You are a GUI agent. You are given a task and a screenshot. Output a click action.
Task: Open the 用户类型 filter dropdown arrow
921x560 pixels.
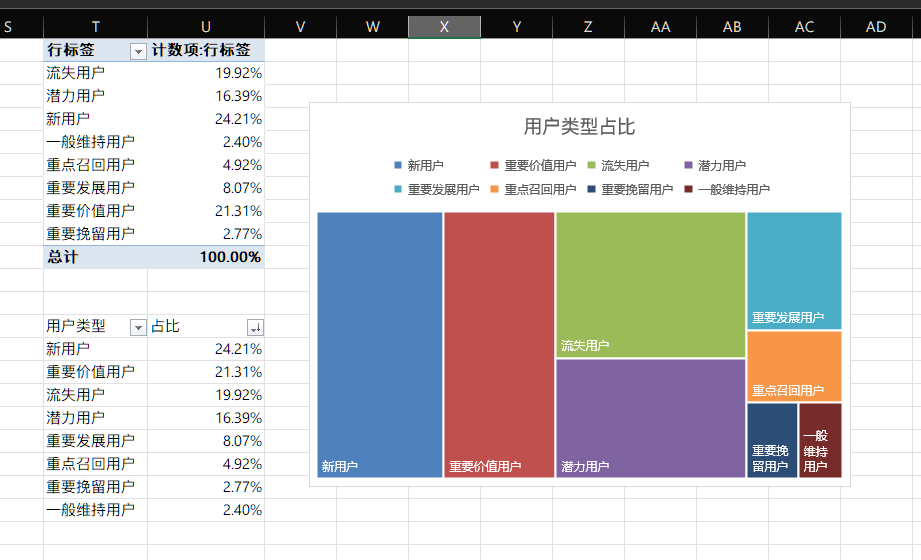click(x=137, y=327)
